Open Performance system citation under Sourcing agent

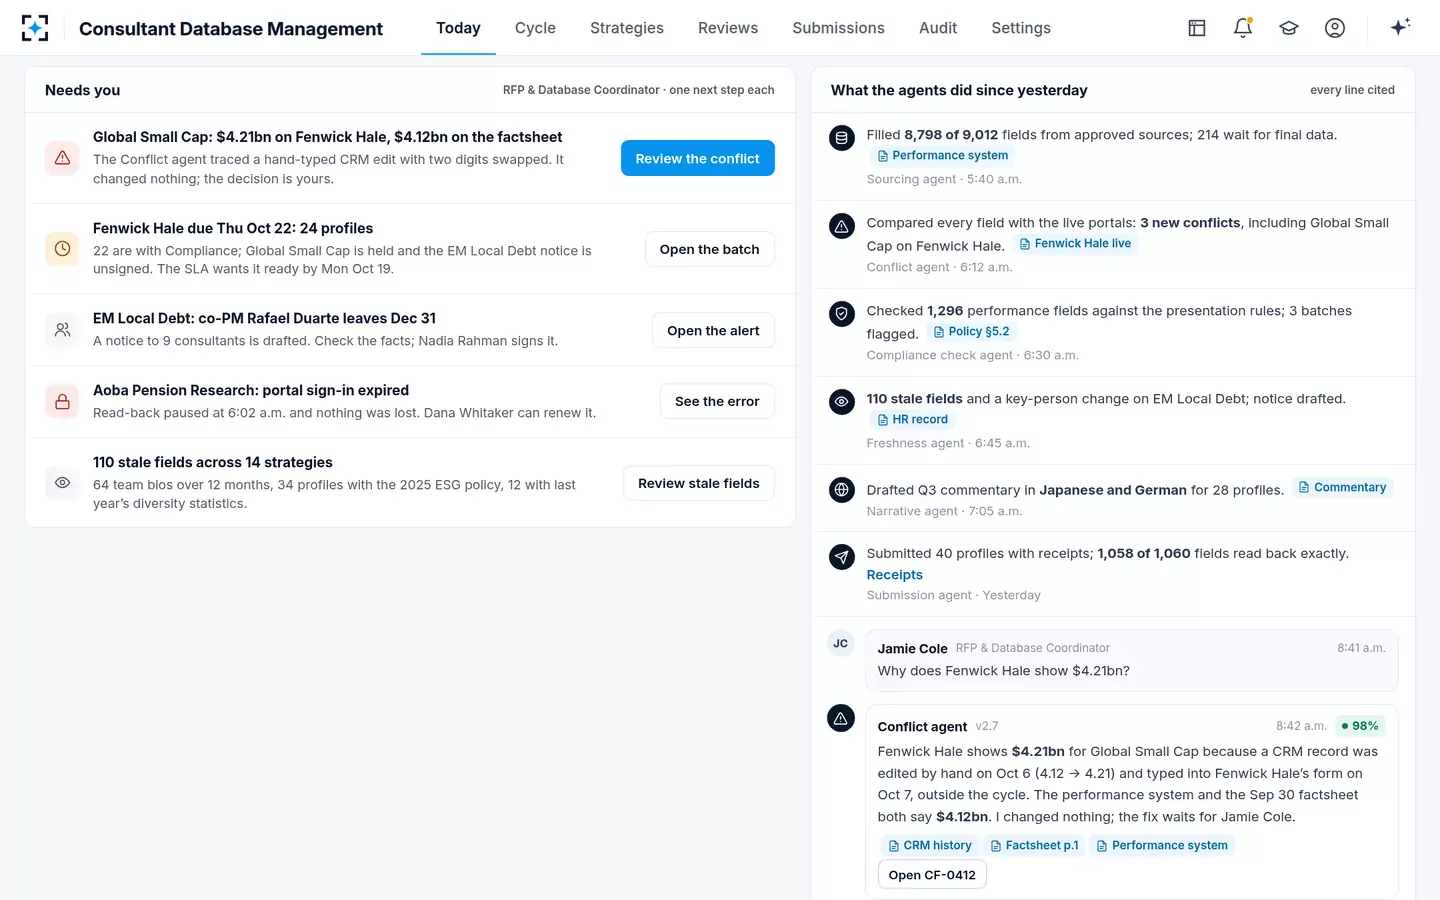(x=942, y=156)
